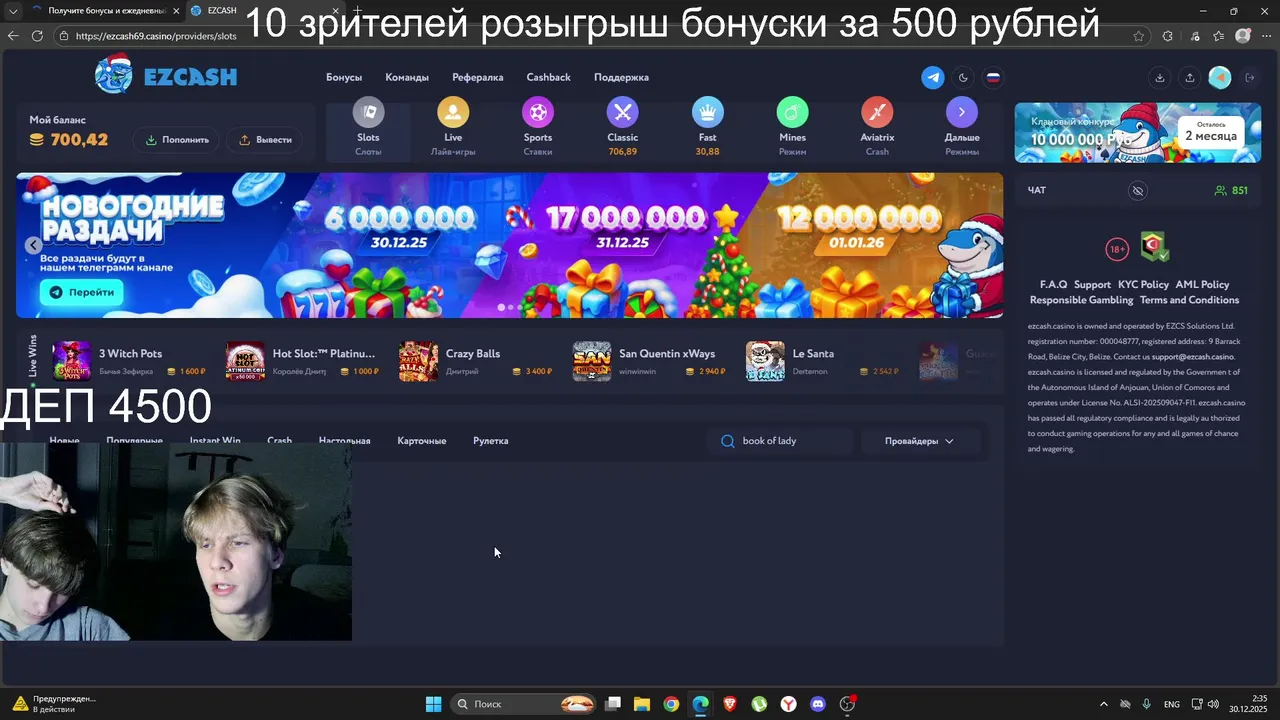Open the Windows Start button

[434, 704]
